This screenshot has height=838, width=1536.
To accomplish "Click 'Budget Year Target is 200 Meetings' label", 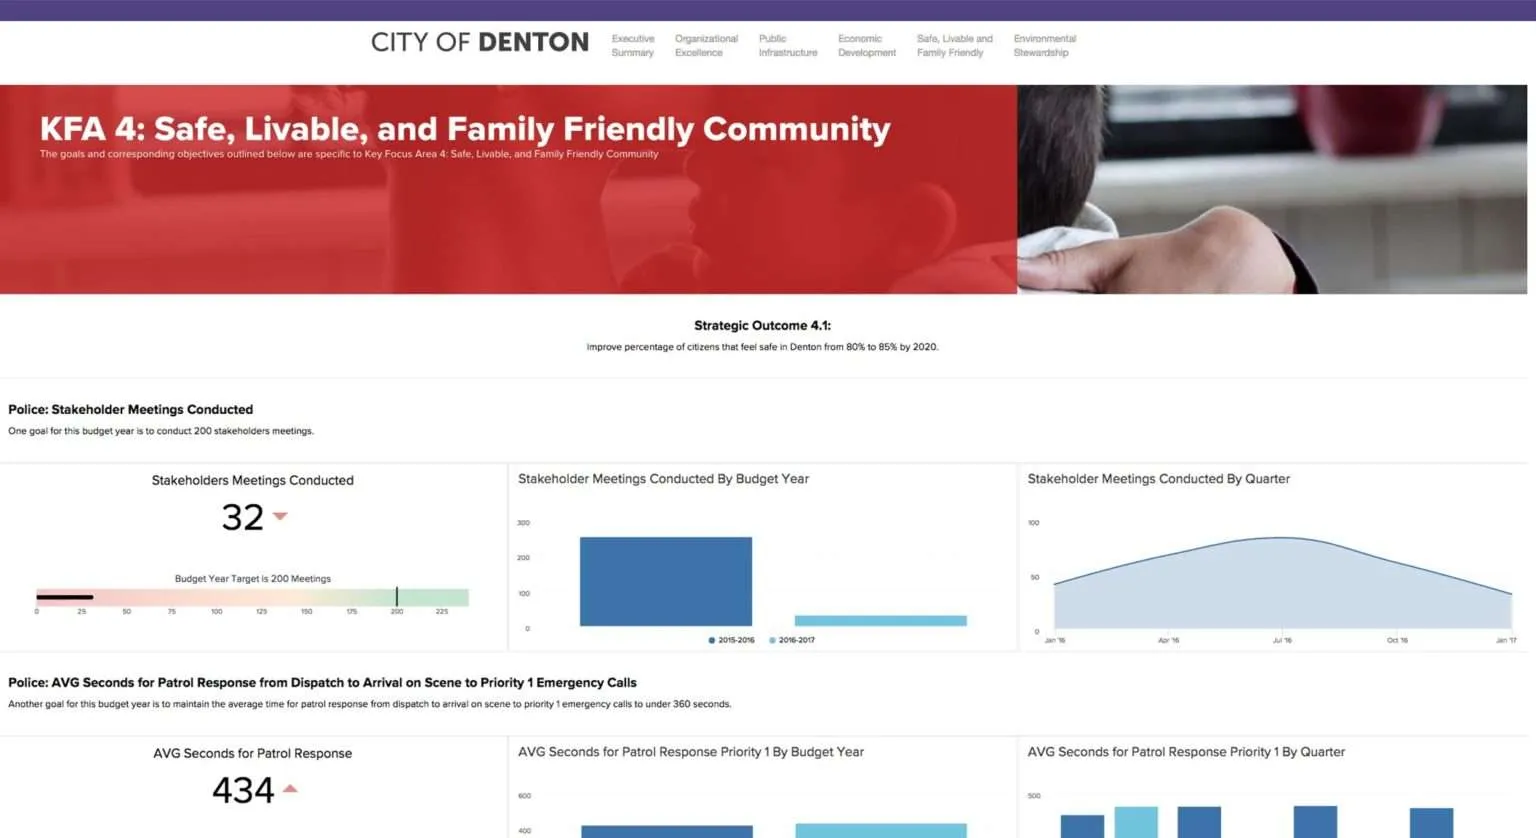I will (x=253, y=579).
